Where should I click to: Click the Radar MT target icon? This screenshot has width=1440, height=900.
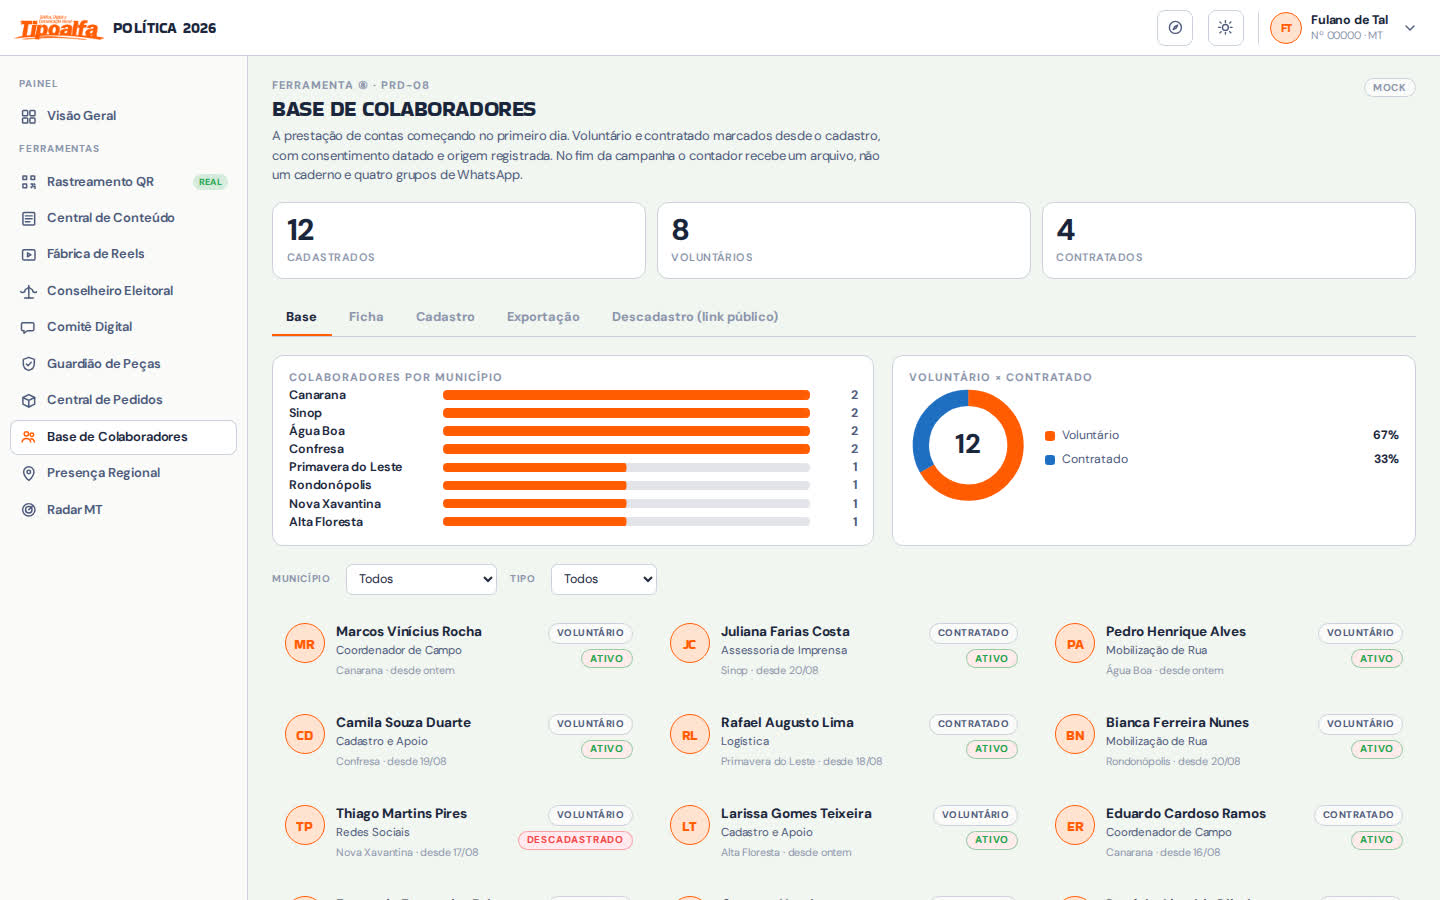[x=29, y=510]
